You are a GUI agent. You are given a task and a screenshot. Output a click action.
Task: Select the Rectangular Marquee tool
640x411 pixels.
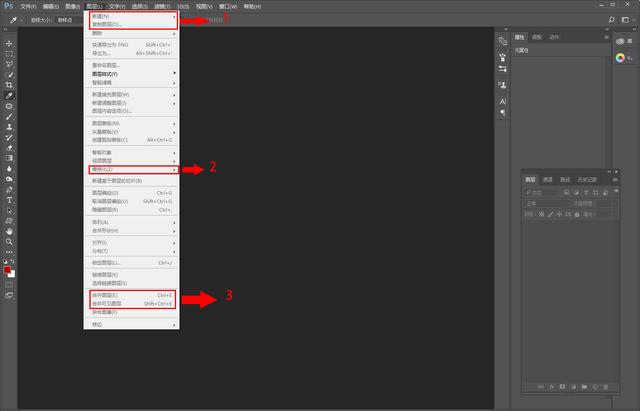click(9, 54)
